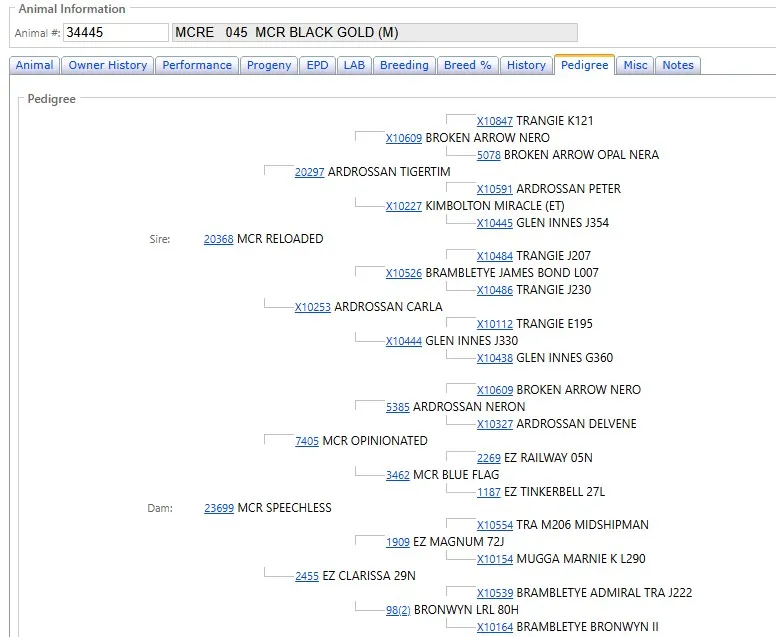
Task: Open link X10526 for BRAMBLETYE JAMES BOND L007
Action: (x=403, y=273)
